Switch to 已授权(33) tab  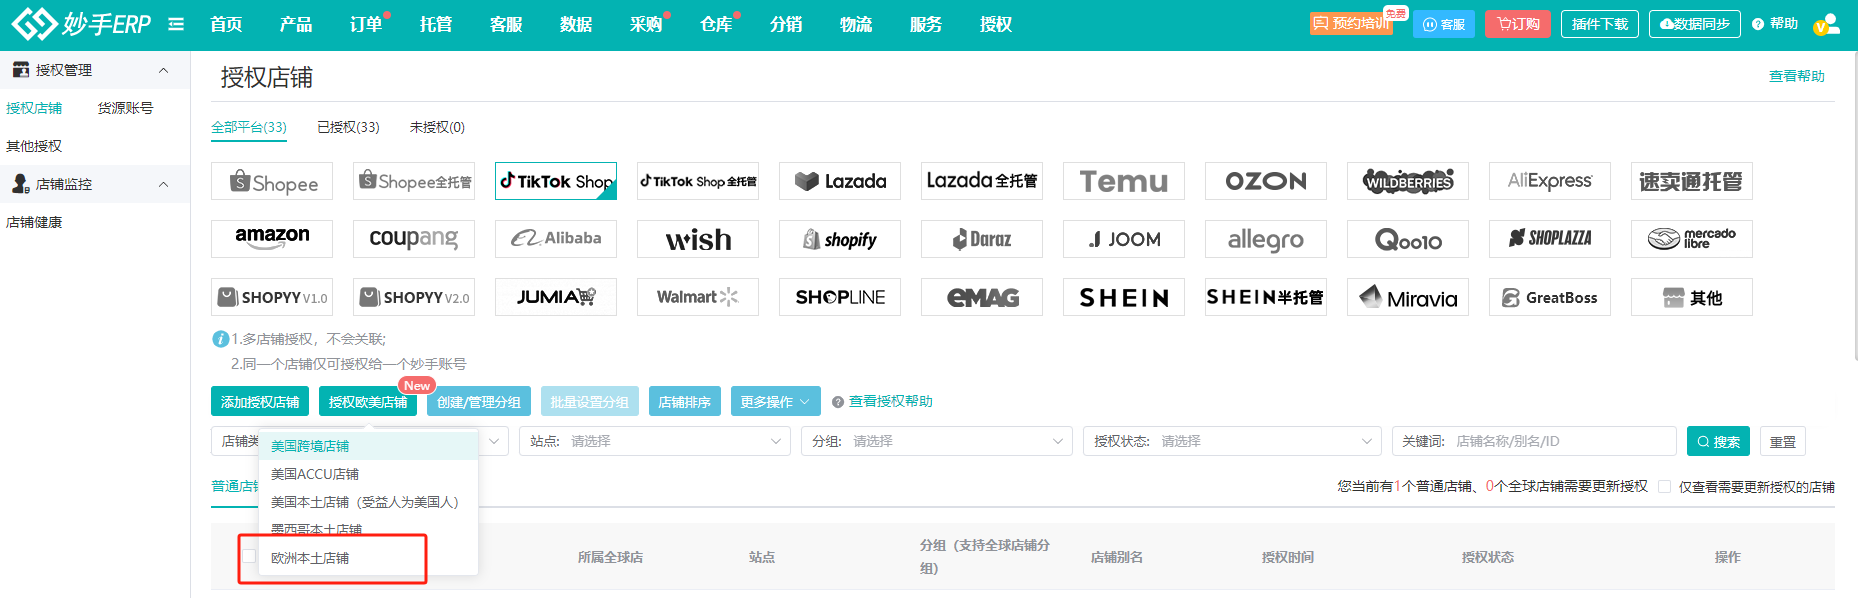pos(348,127)
